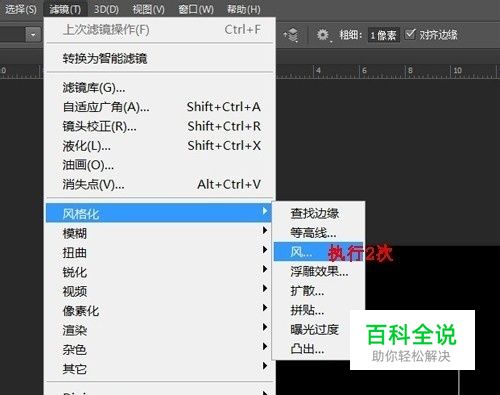Expand the 视频 video submenu
Screen dimensions: 500x395
pos(160,291)
